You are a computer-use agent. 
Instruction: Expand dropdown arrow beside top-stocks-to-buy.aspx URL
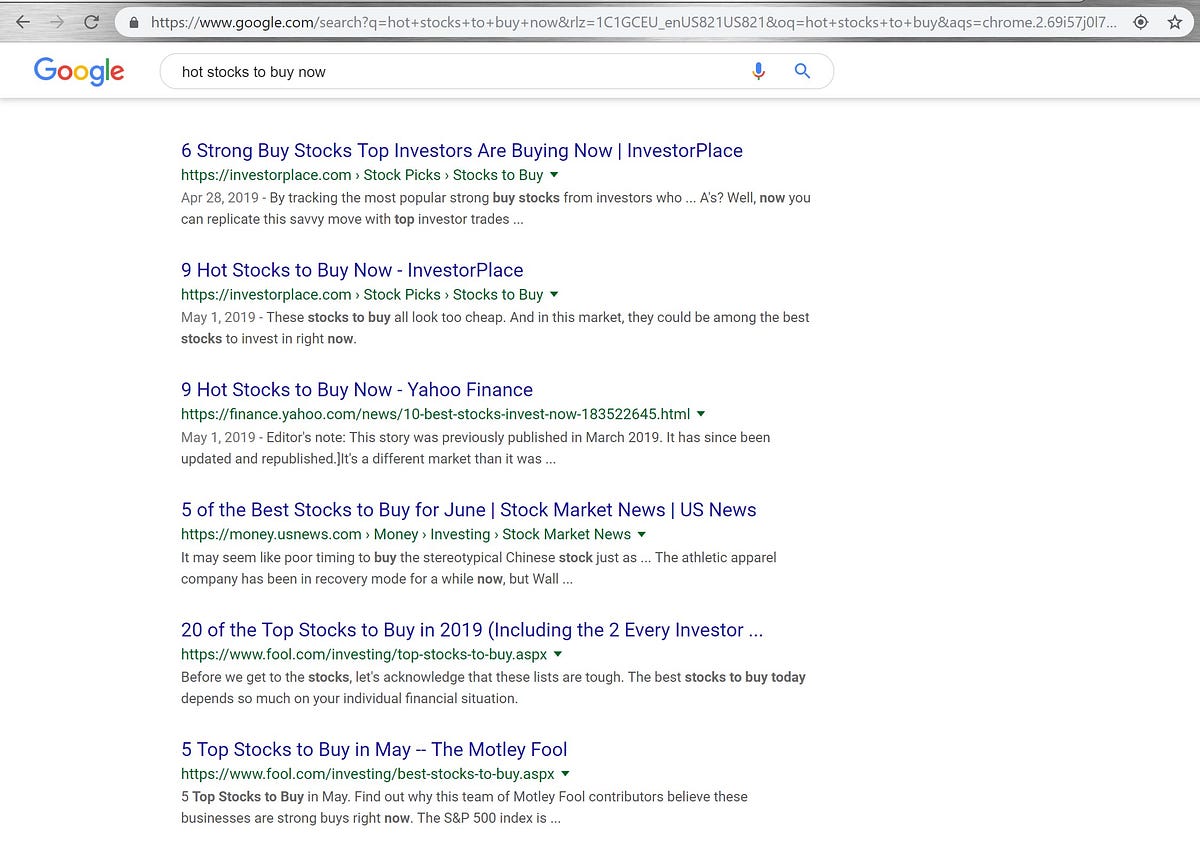coord(558,655)
